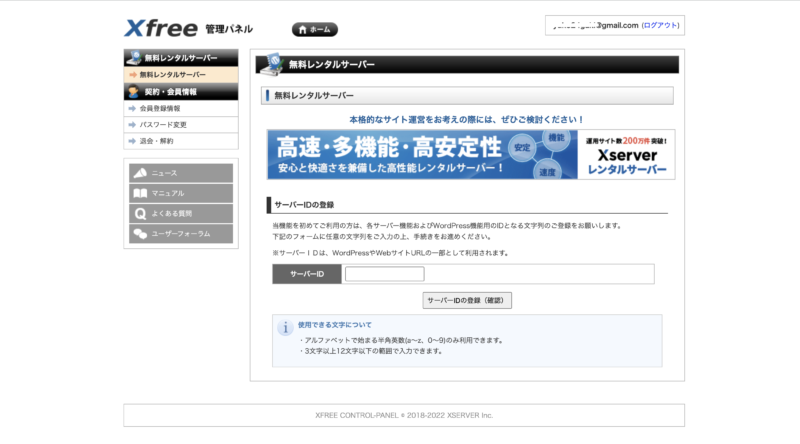
Task: Open the マニュアル button label
Action: click(x=168, y=193)
